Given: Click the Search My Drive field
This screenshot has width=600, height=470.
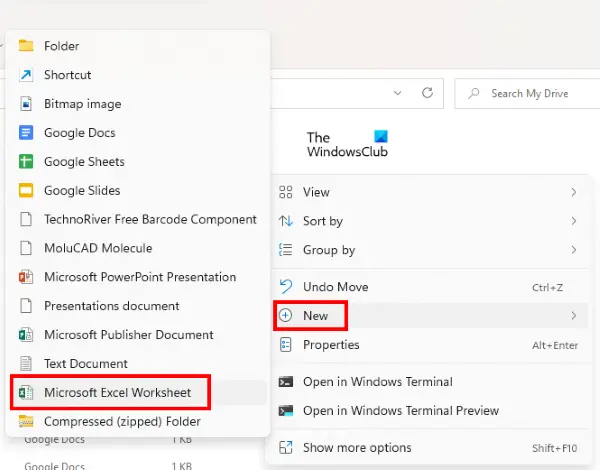Looking at the screenshot, I should pyautogui.click(x=527, y=93).
